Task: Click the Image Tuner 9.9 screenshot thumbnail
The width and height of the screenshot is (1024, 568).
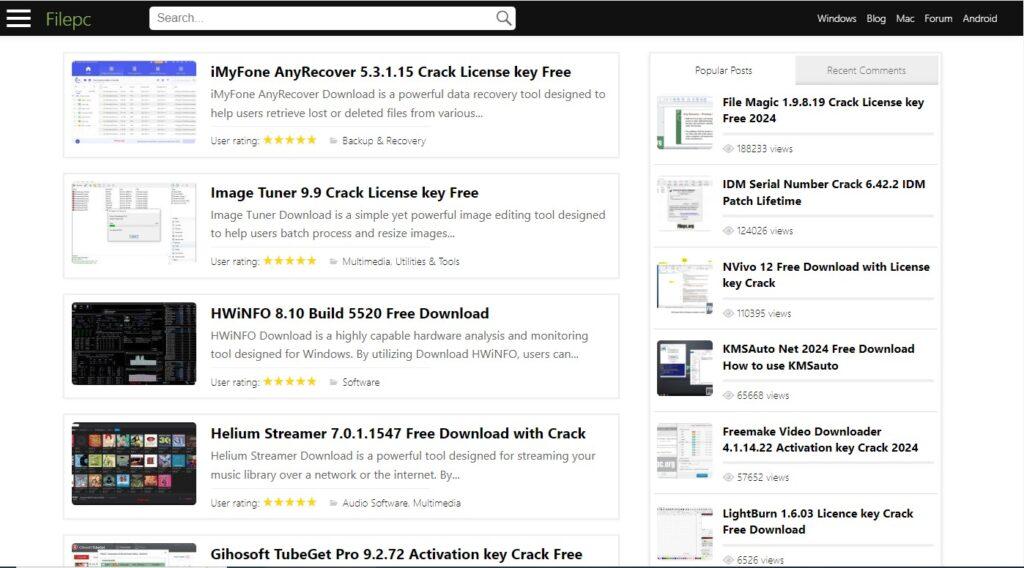Action: pos(134,222)
